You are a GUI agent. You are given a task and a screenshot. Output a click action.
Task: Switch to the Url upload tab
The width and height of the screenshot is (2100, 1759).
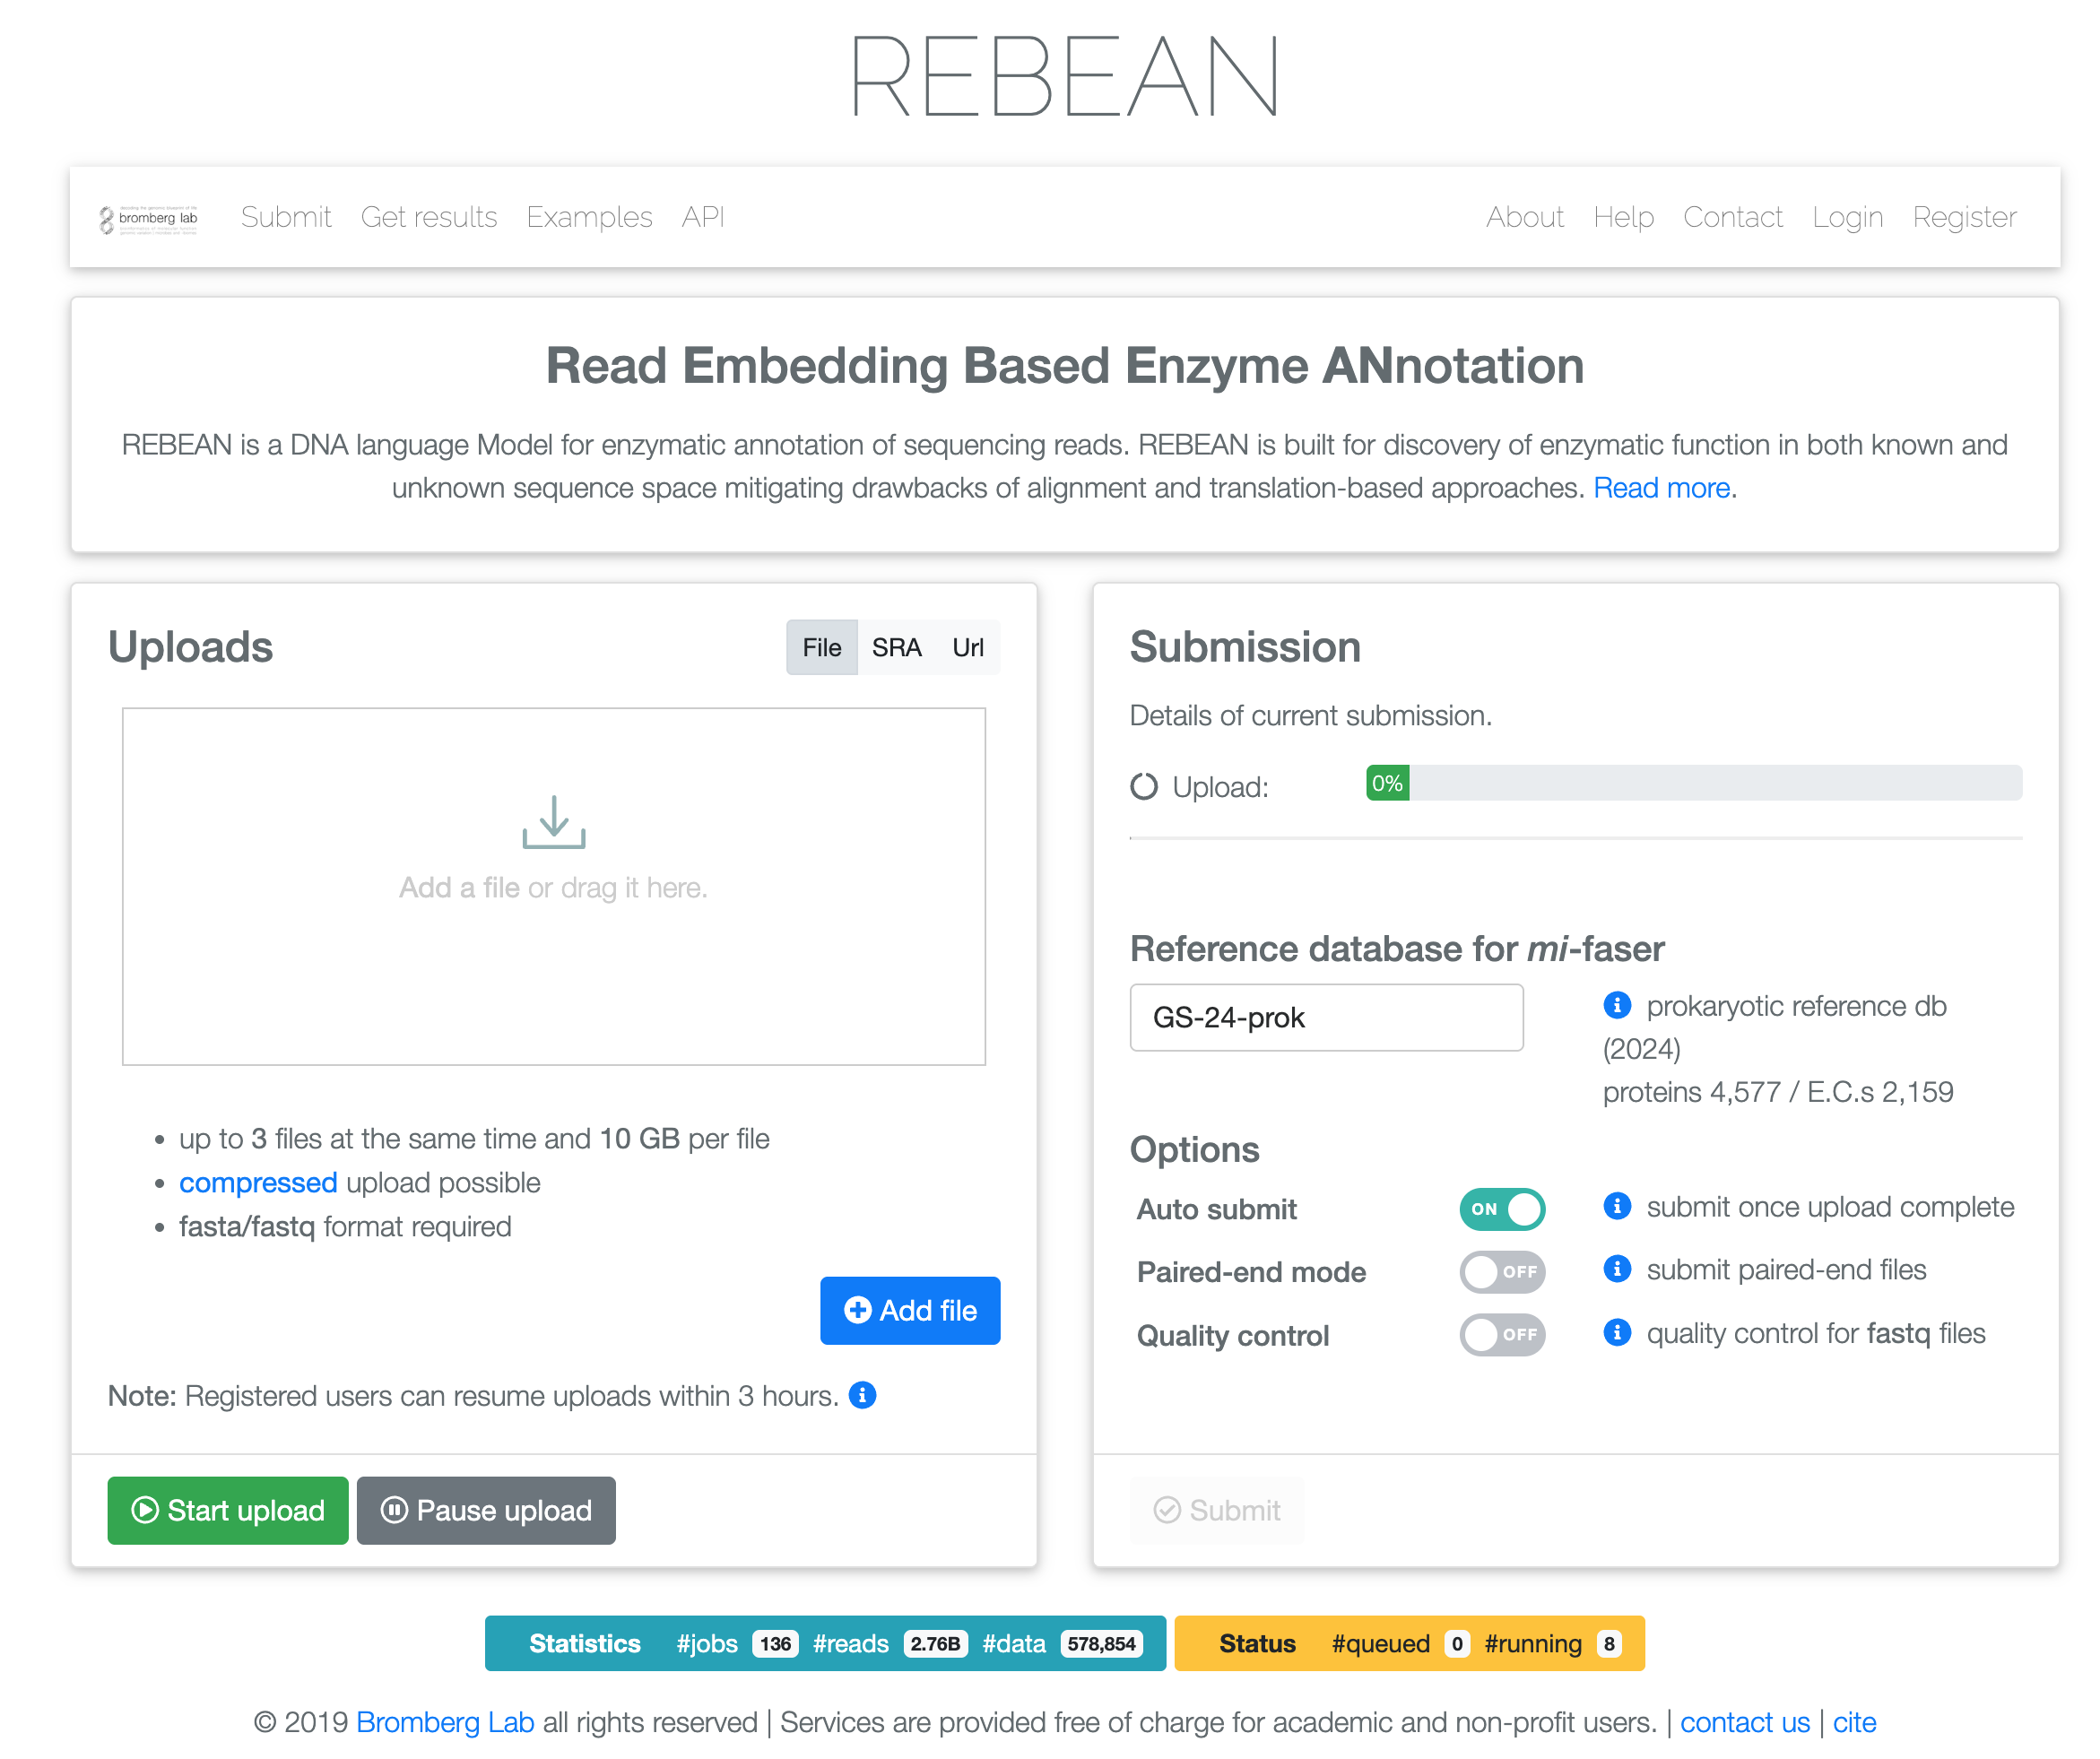[x=967, y=647]
